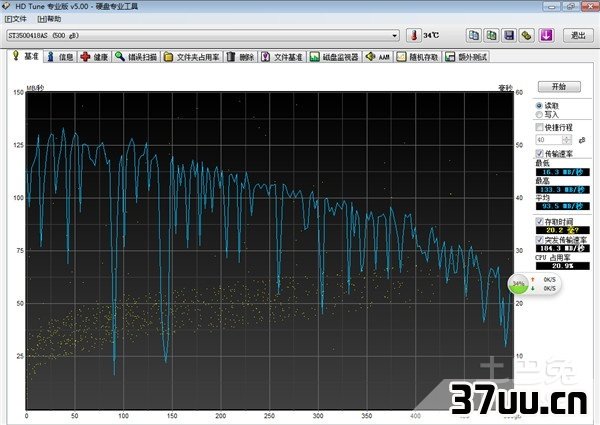
Task: Click the short stroke size field showing 40
Action: coord(549,140)
